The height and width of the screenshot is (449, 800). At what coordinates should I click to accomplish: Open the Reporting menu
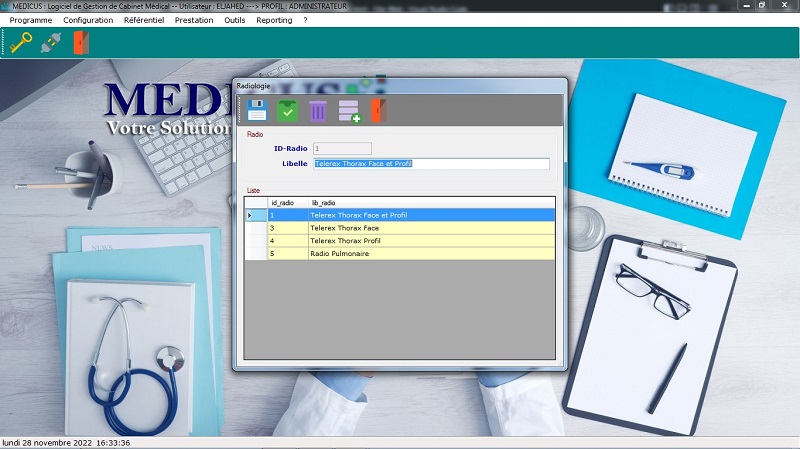274,20
